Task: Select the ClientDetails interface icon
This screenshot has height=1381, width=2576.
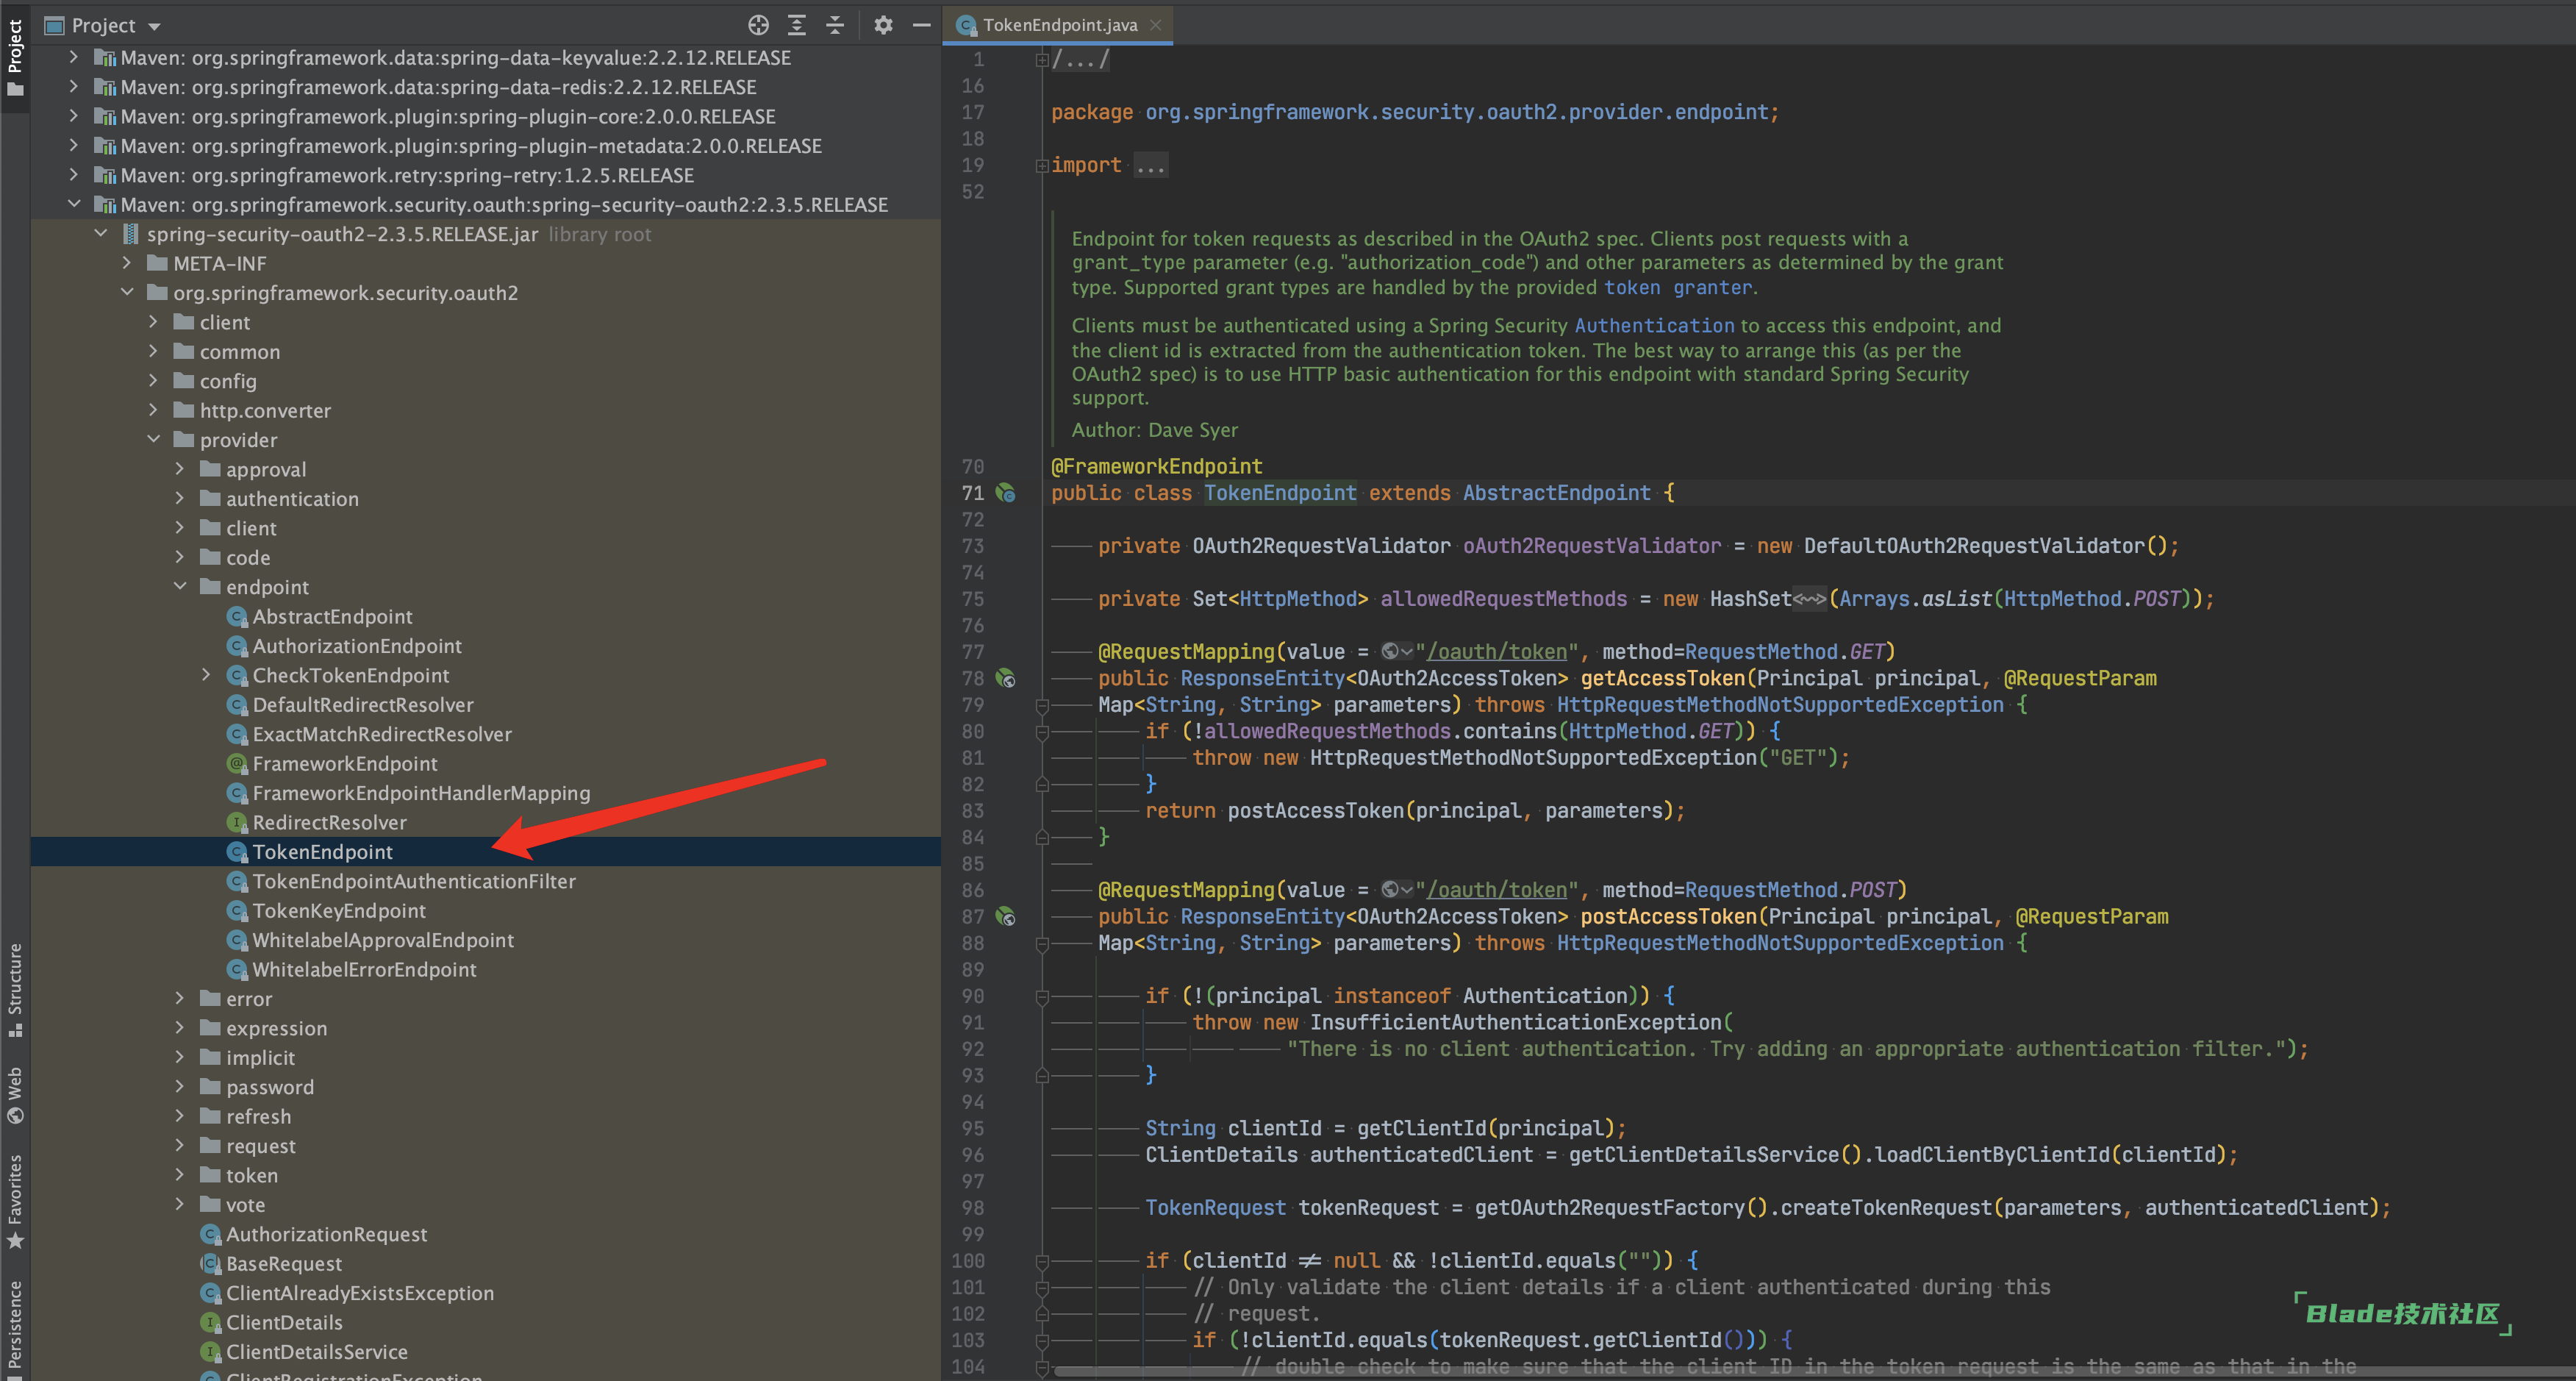Action: point(210,1322)
